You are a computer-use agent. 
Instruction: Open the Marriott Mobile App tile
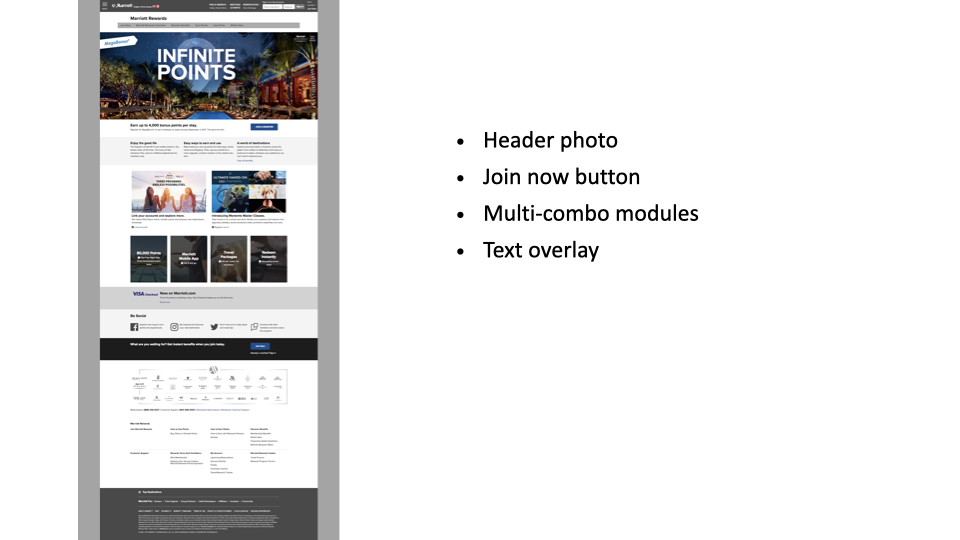(189, 259)
